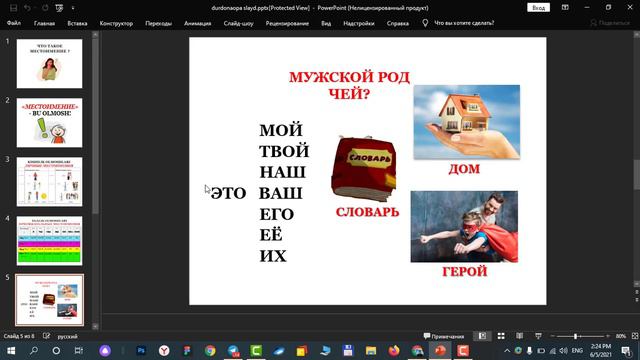640x360 pixels.
Task: Toggle the Примечания comments pane button
Action: 444,336
